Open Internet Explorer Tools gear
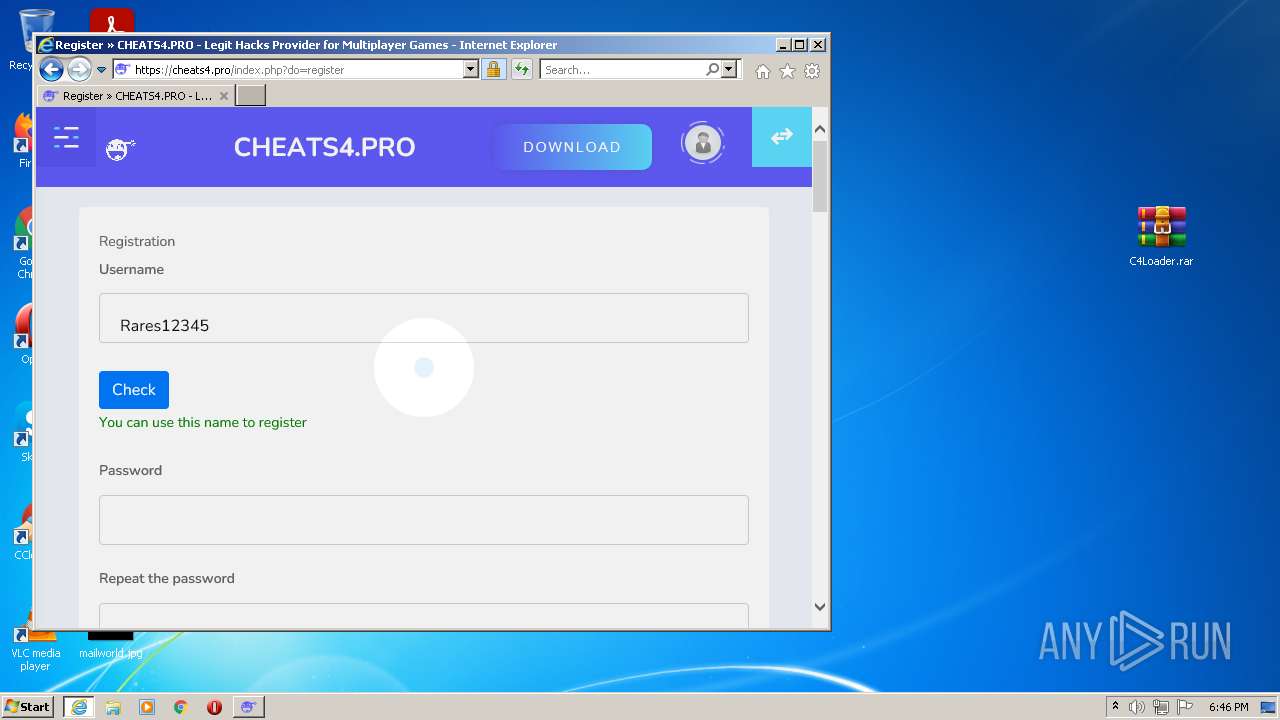This screenshot has width=1280, height=720. click(812, 71)
